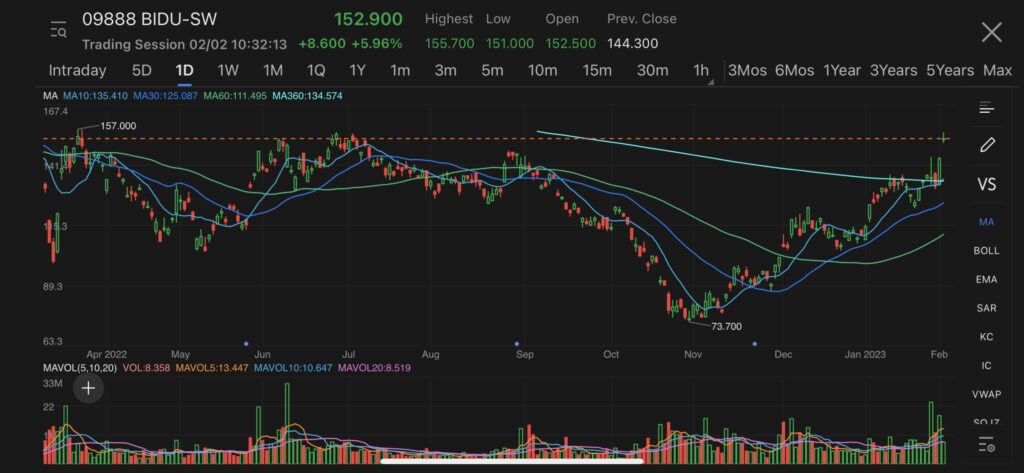Close the full-screen chart view
Screen dimensions: 1024x473
point(990,32)
